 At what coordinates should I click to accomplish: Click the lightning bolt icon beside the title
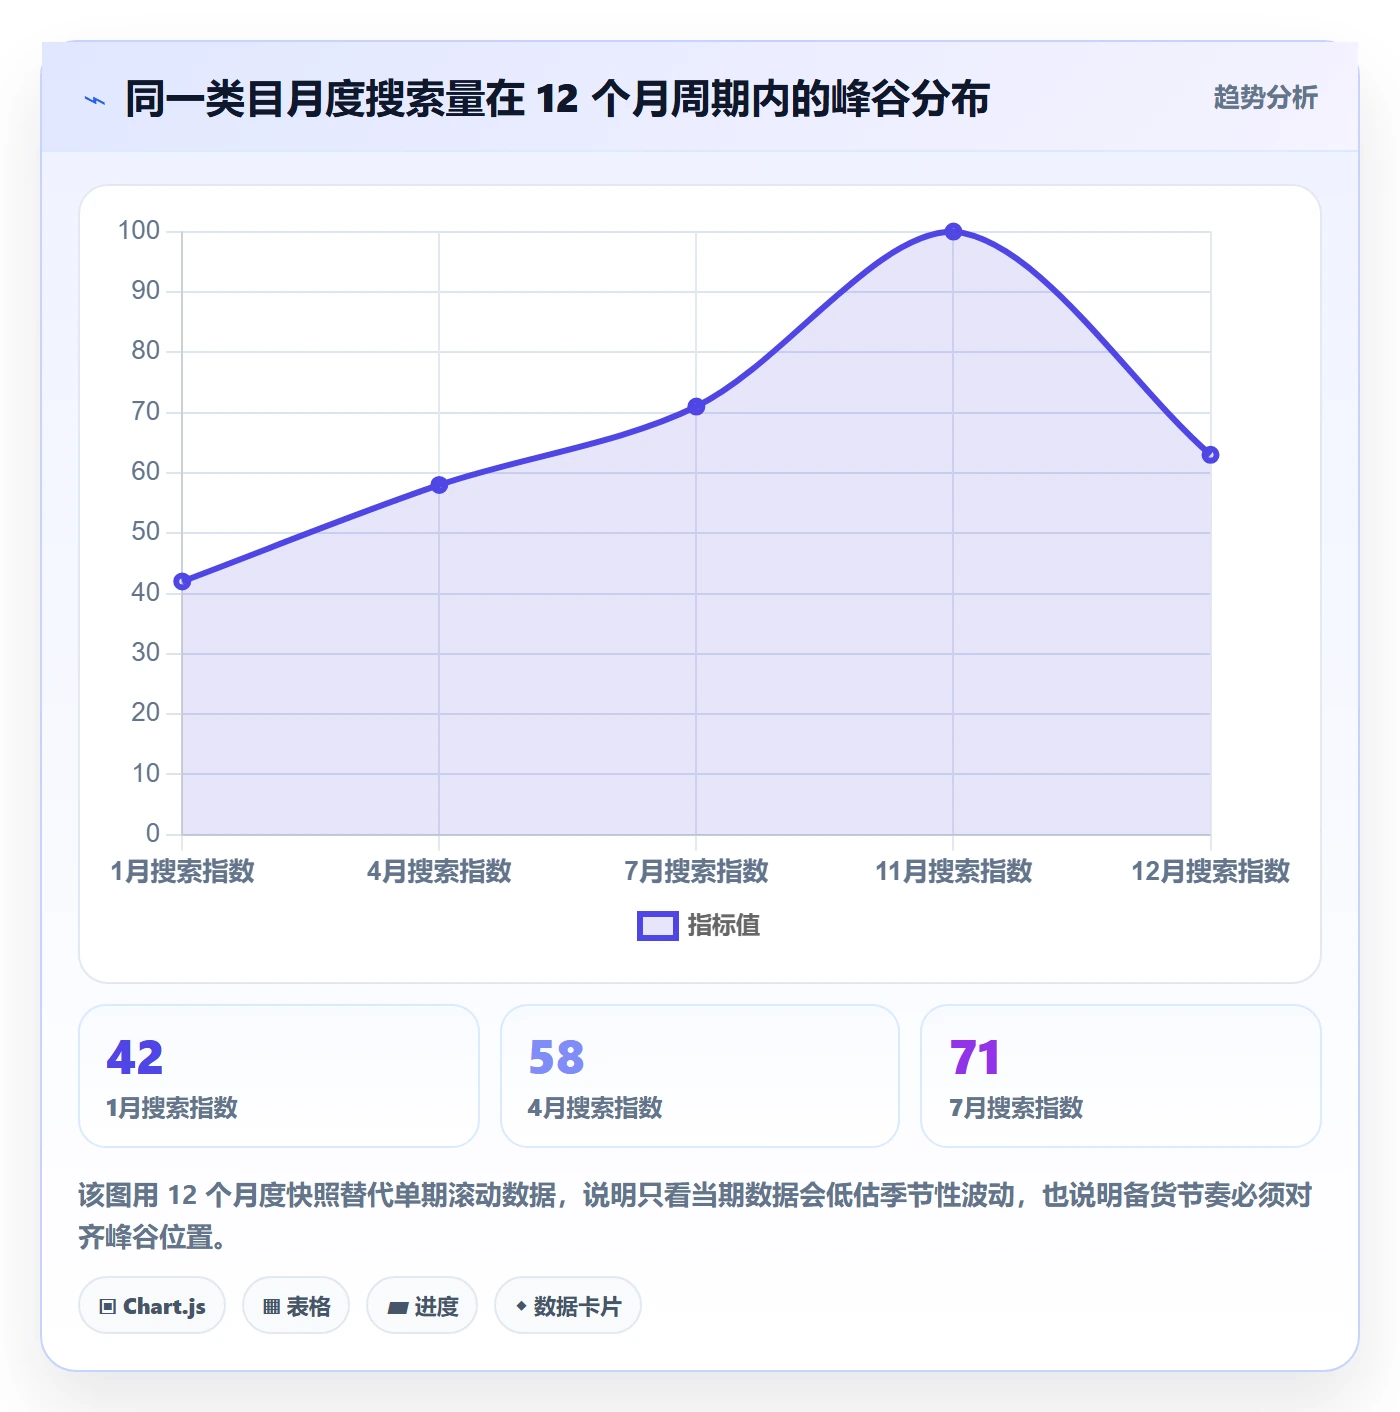point(95,100)
